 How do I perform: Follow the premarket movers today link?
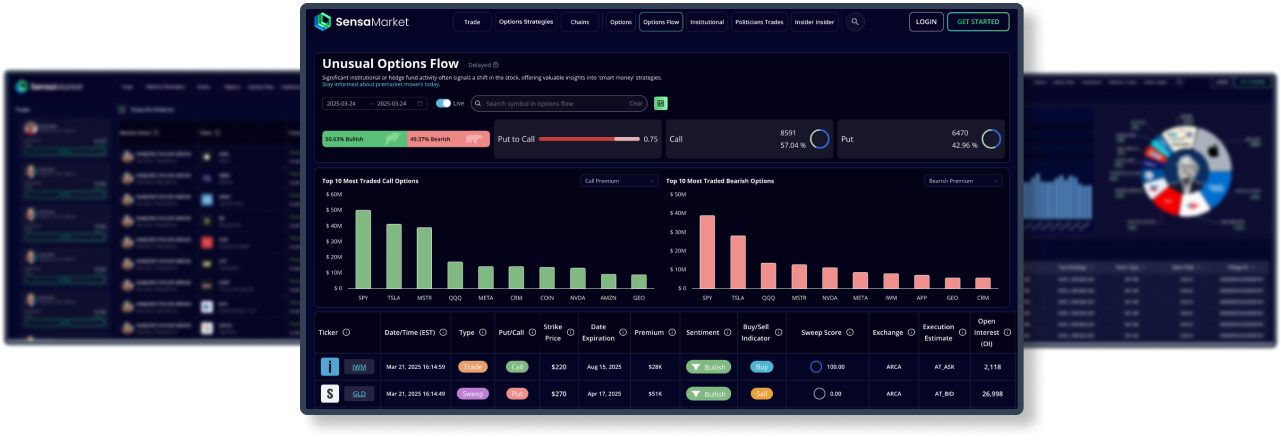pos(381,84)
